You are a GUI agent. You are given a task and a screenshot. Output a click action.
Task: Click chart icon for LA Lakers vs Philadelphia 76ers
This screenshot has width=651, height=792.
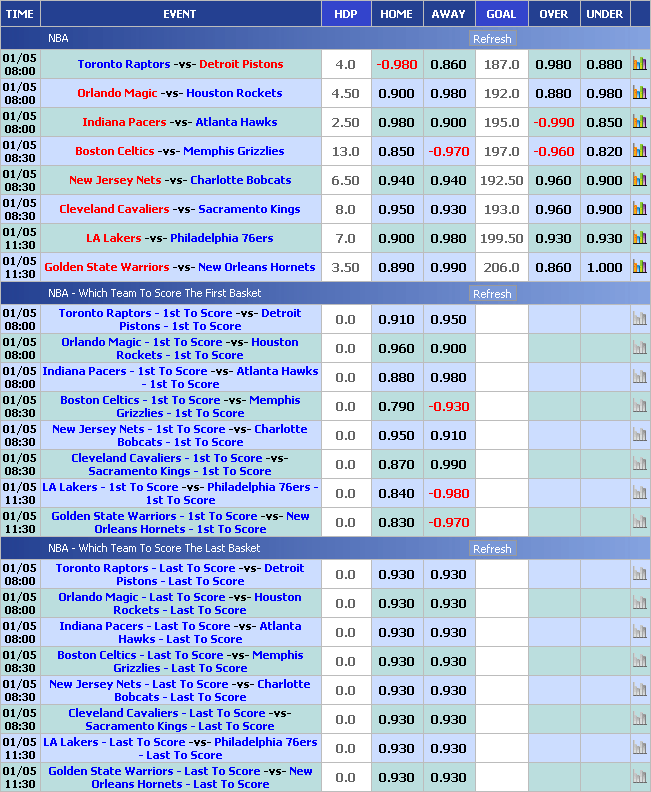click(x=639, y=238)
